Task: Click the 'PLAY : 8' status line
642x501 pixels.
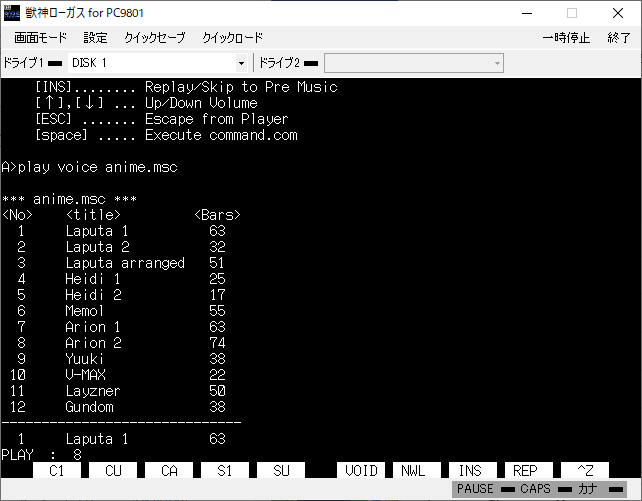Action: point(41,454)
